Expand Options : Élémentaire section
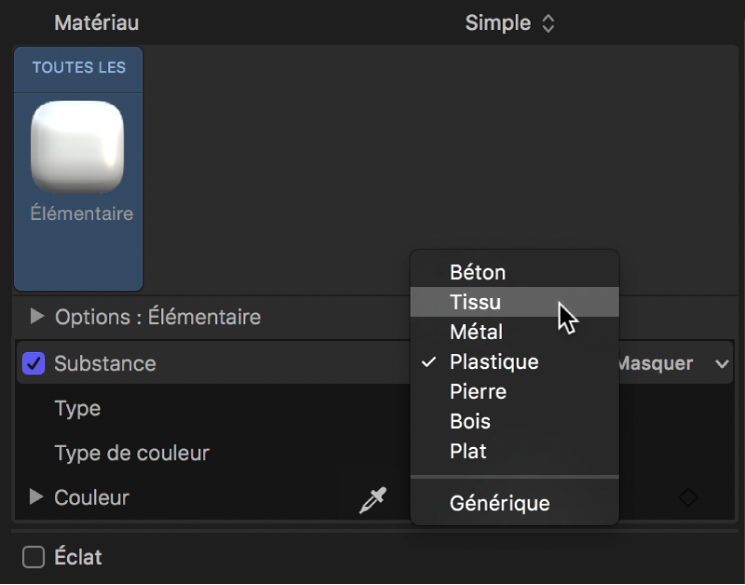The width and height of the screenshot is (745, 585). click(38, 317)
